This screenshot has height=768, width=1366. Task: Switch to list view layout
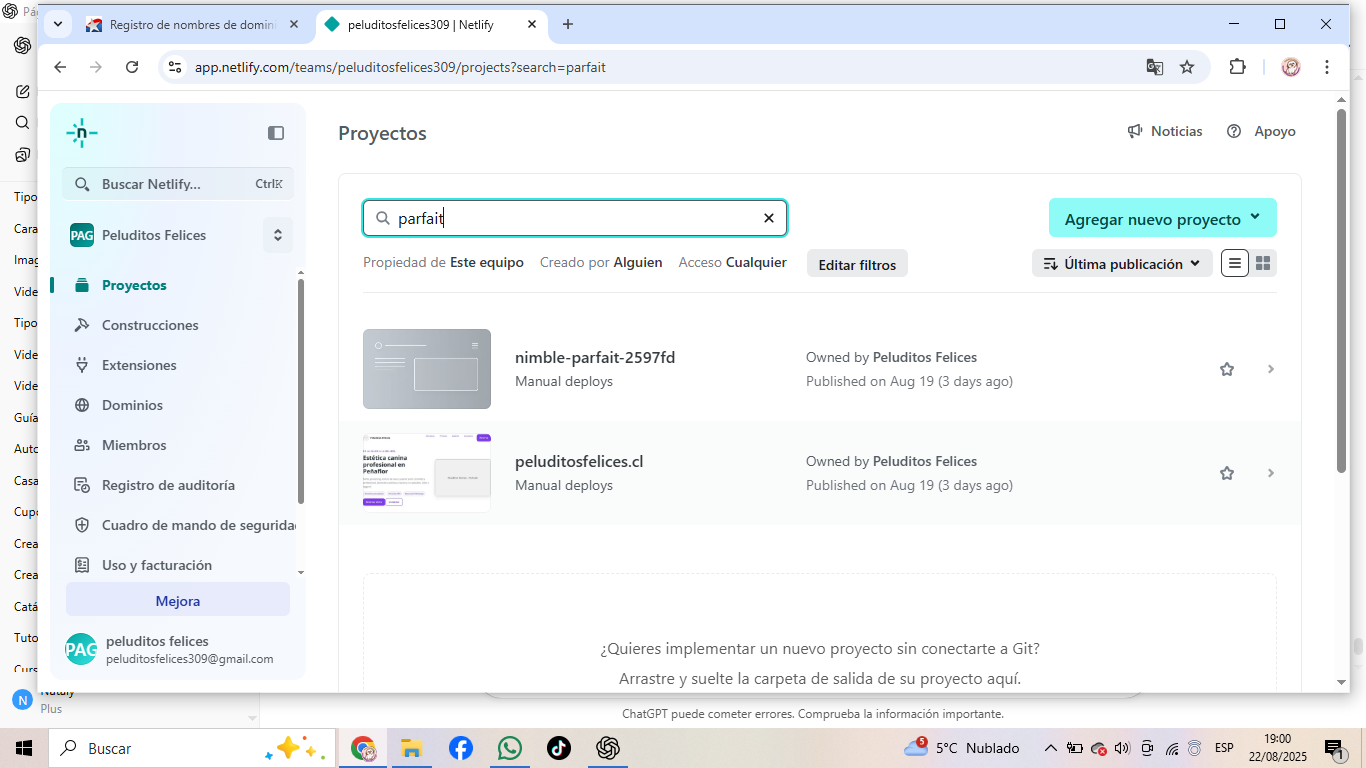(1235, 263)
